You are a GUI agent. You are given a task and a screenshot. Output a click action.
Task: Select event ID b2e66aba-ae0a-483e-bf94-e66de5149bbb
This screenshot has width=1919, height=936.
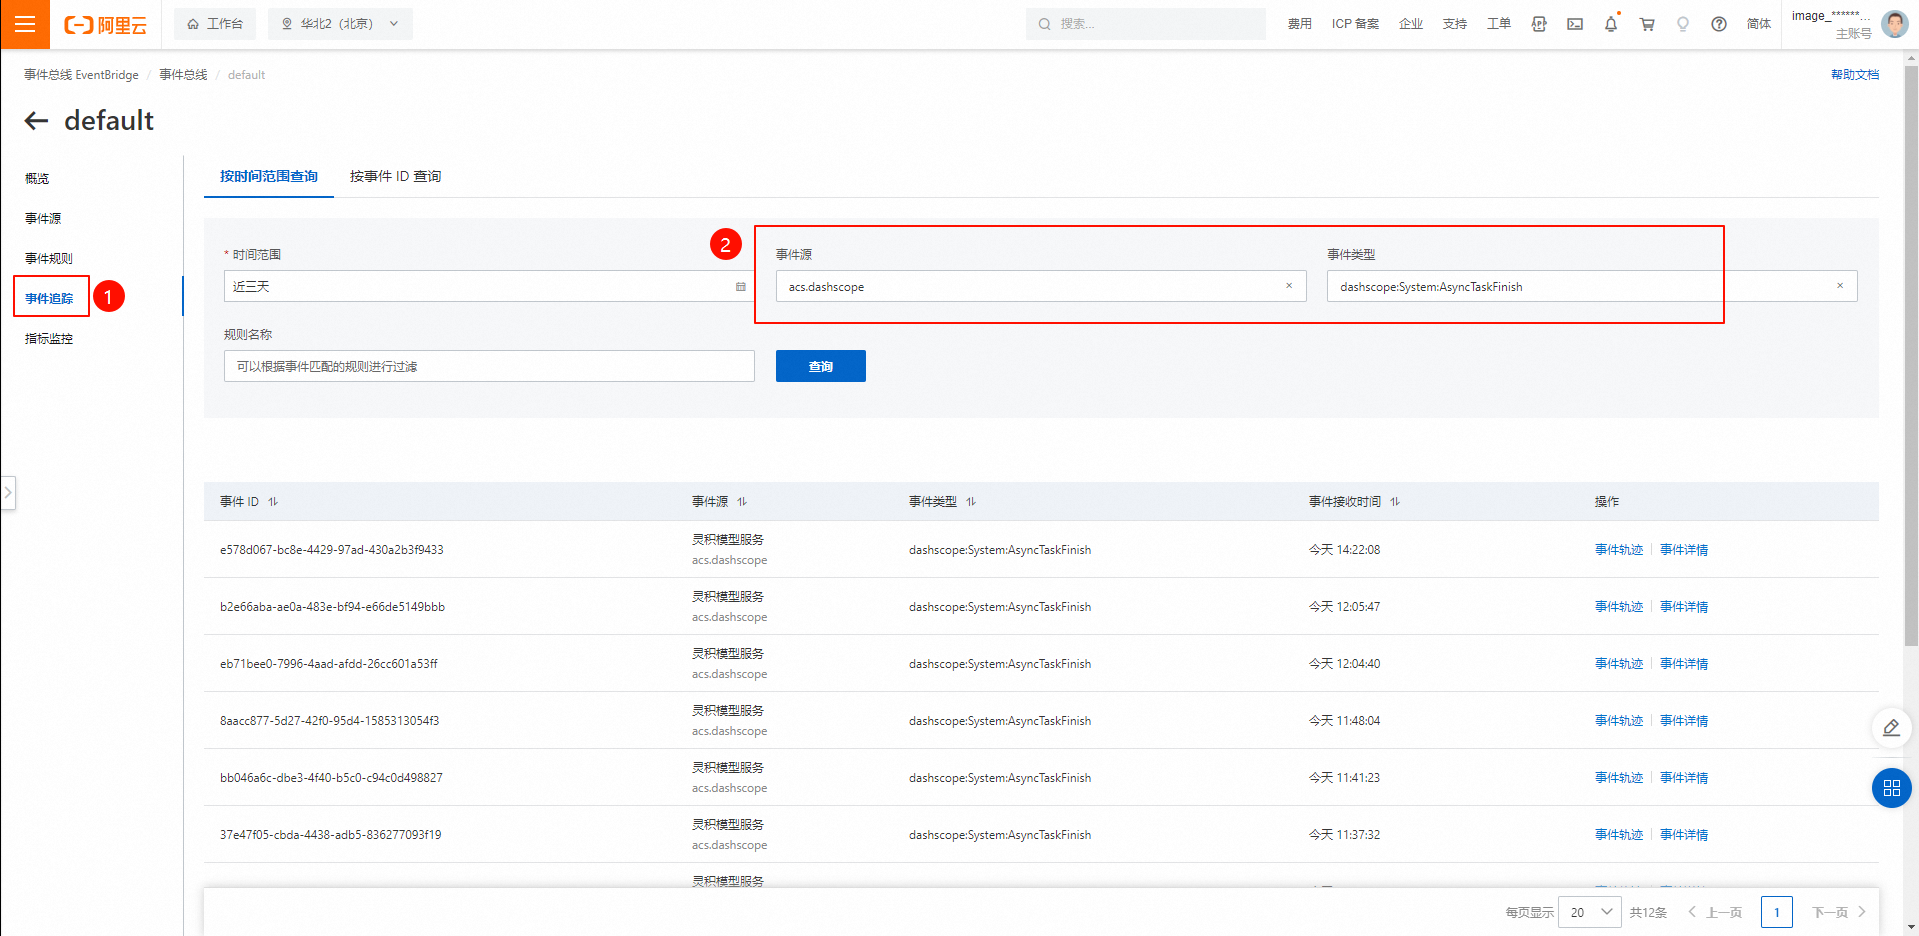pyautogui.click(x=332, y=607)
